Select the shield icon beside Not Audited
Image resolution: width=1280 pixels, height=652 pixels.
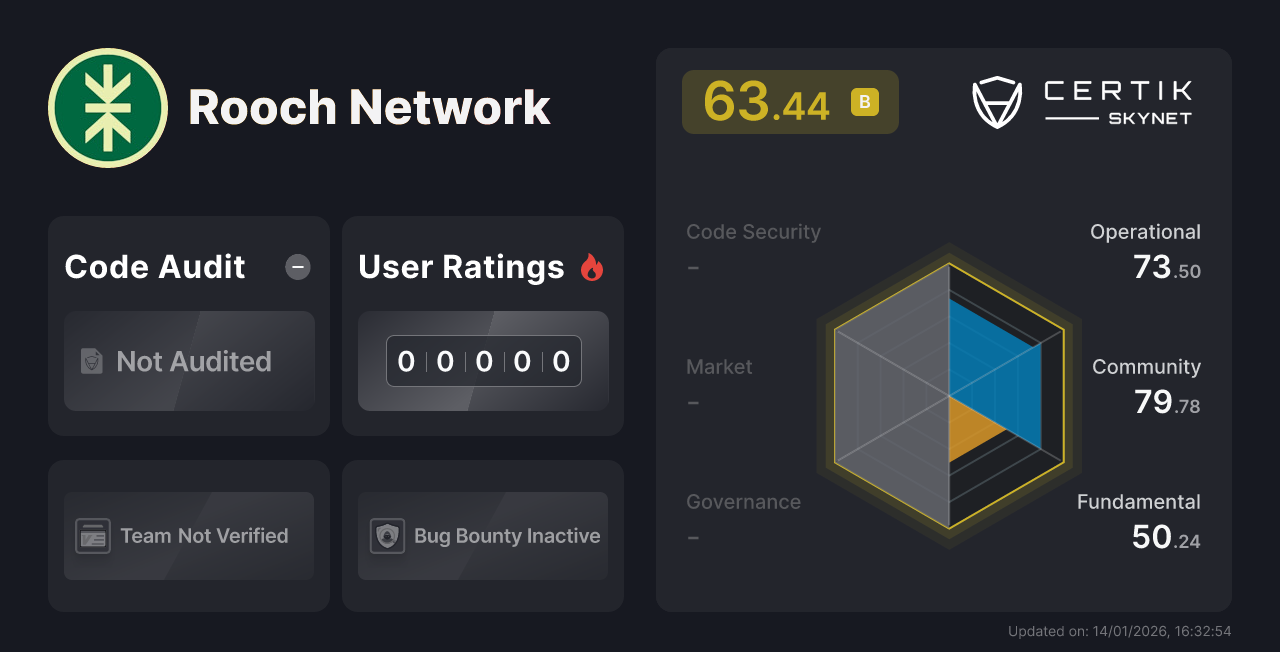click(x=91, y=362)
